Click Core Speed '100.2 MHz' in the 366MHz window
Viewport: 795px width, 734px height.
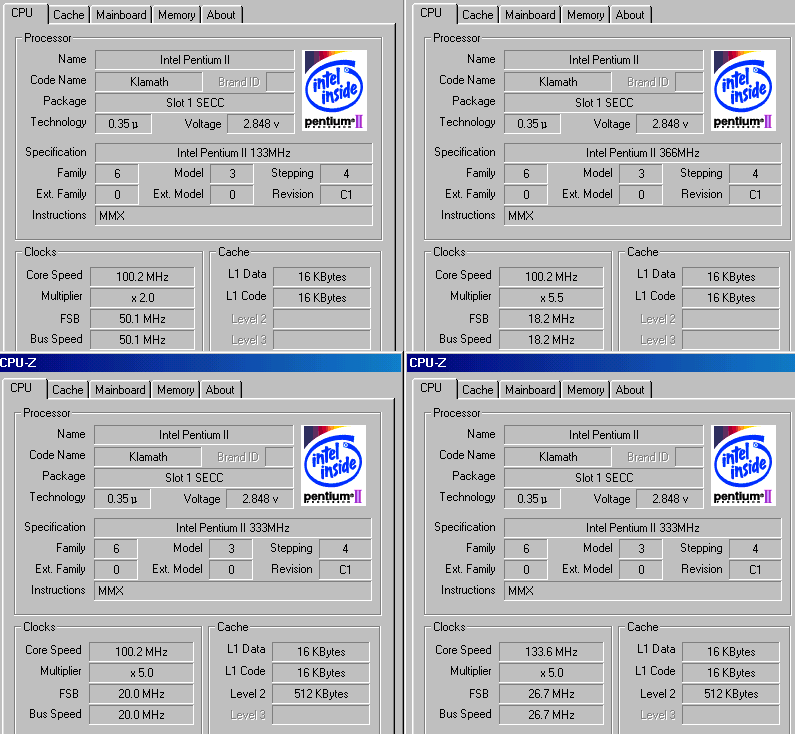coord(552,277)
